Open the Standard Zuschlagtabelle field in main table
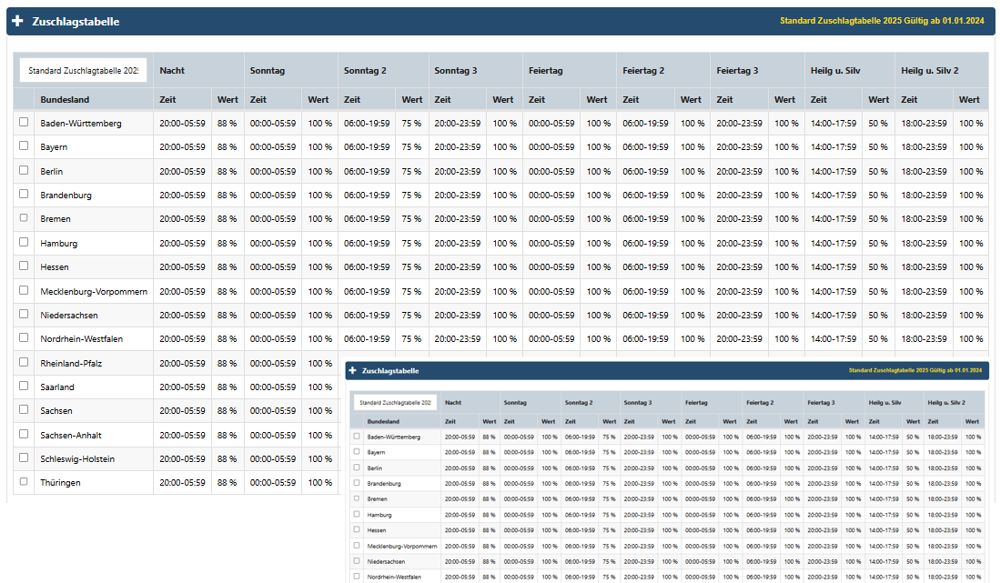1000x583 pixels. coord(83,71)
